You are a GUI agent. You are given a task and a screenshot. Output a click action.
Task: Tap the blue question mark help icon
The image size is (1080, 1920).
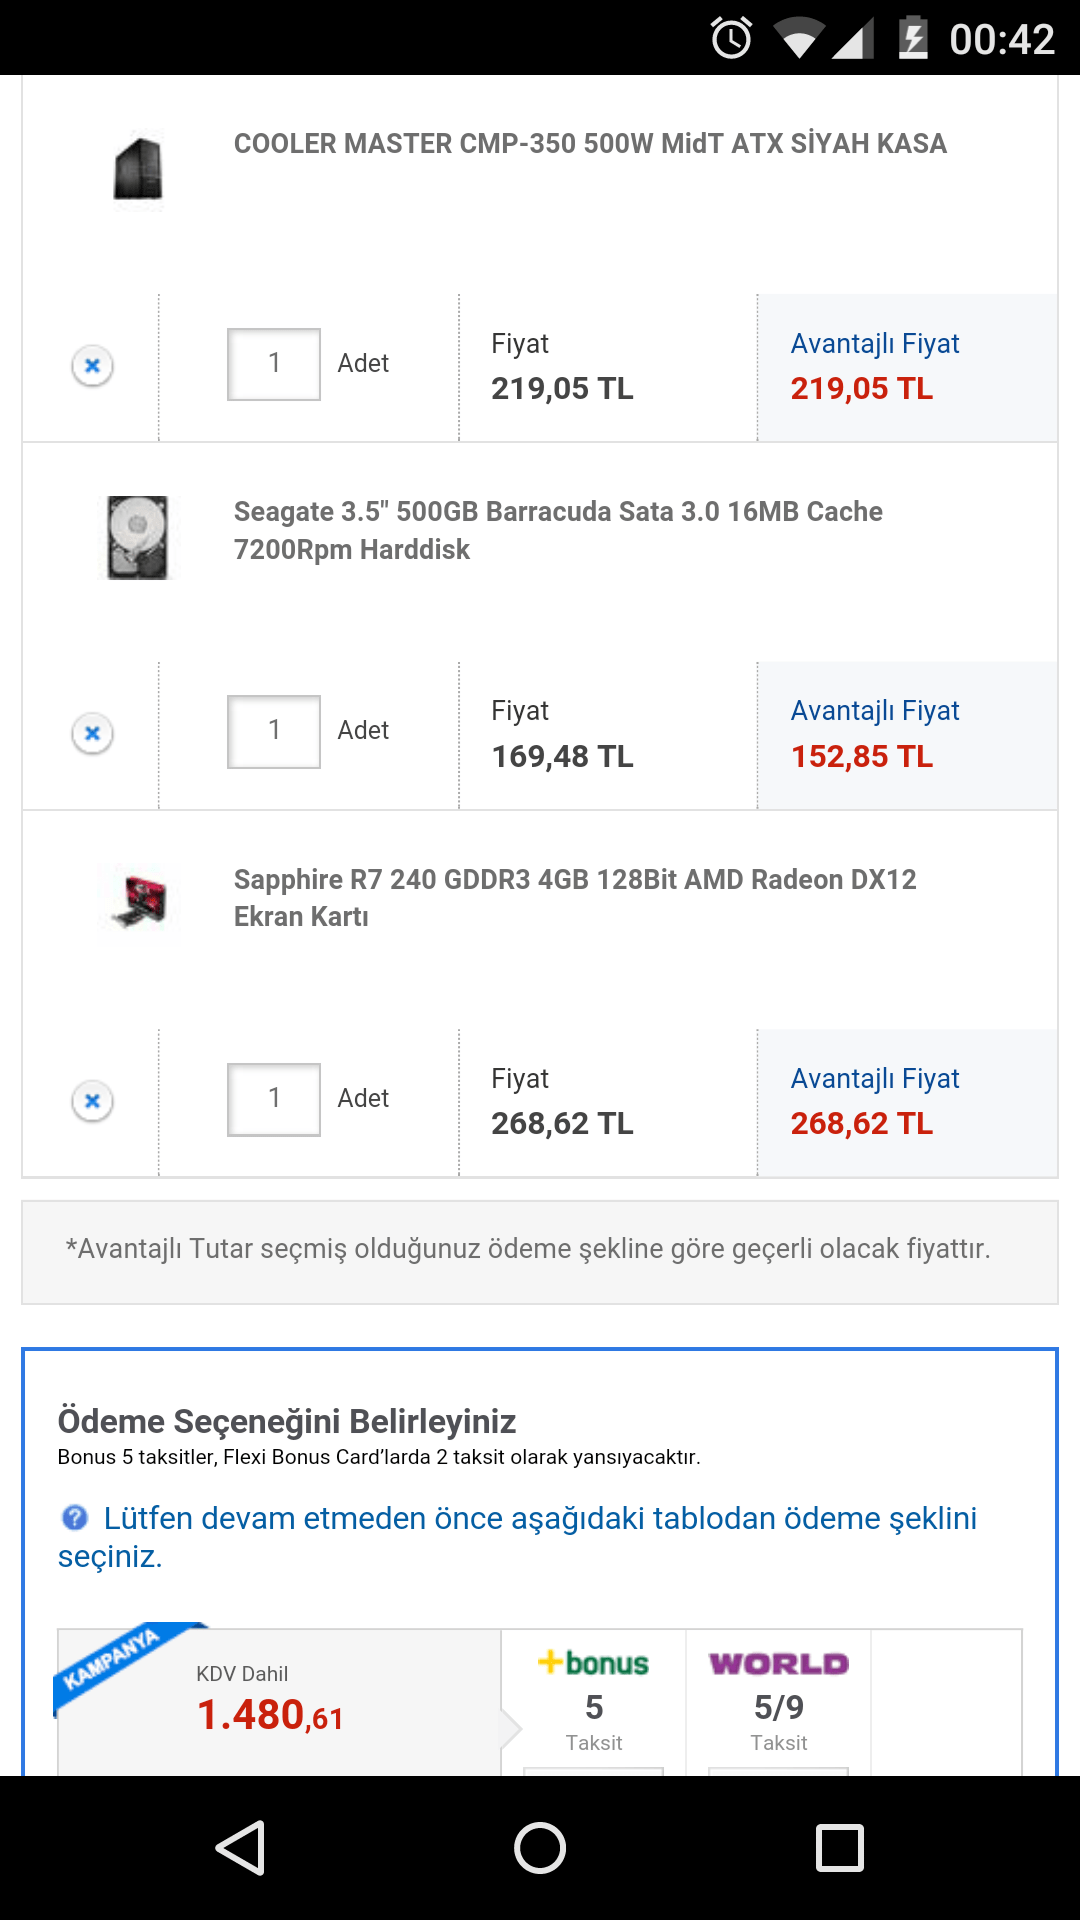[75, 1518]
